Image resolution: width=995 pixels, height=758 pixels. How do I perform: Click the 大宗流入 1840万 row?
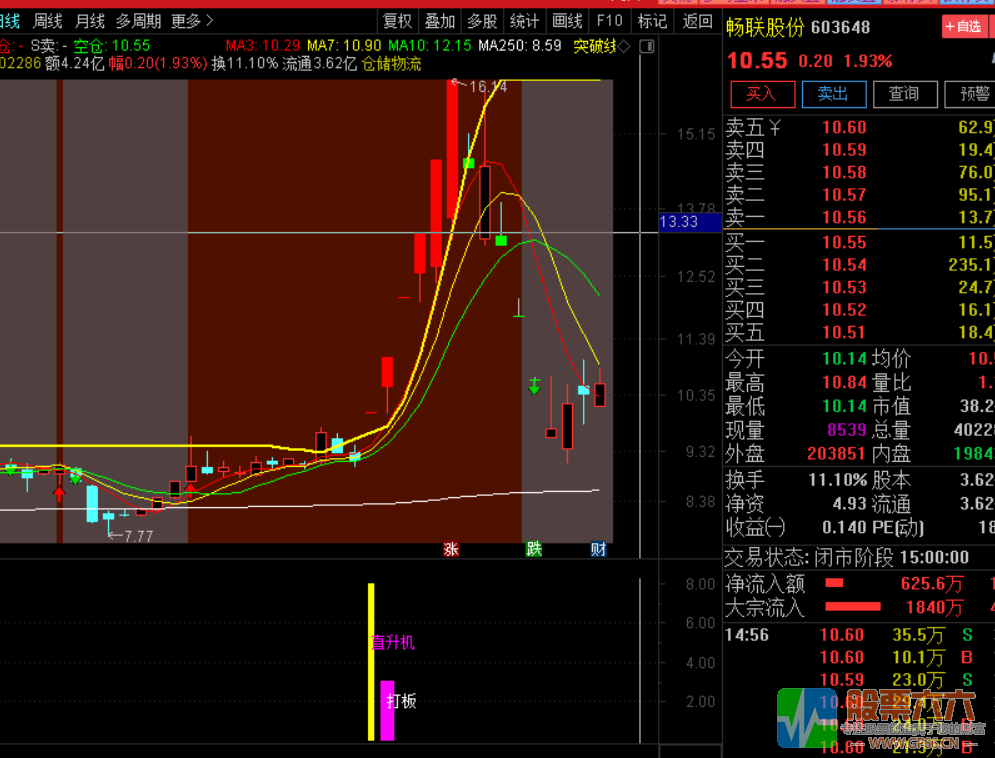859,608
